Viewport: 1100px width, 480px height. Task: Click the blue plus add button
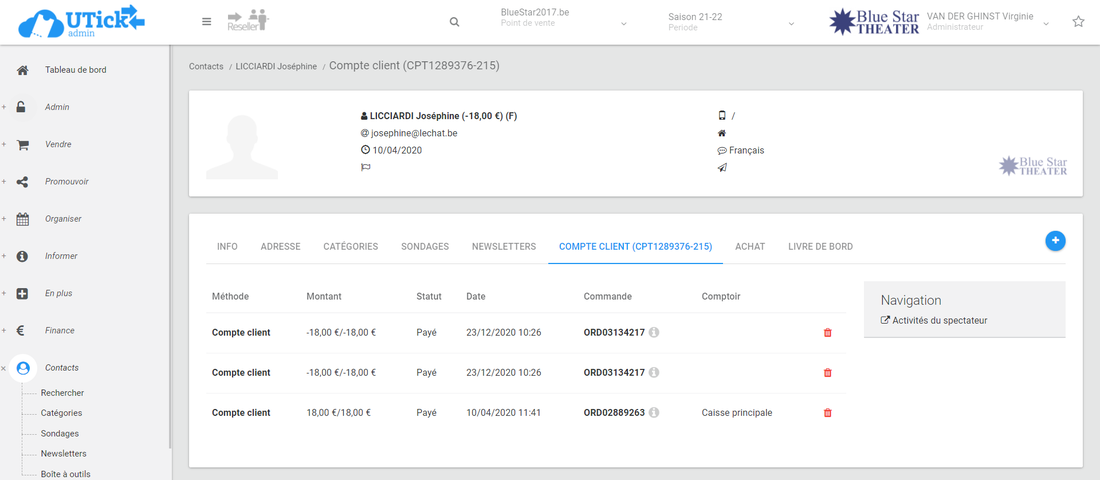pyautogui.click(x=1055, y=241)
